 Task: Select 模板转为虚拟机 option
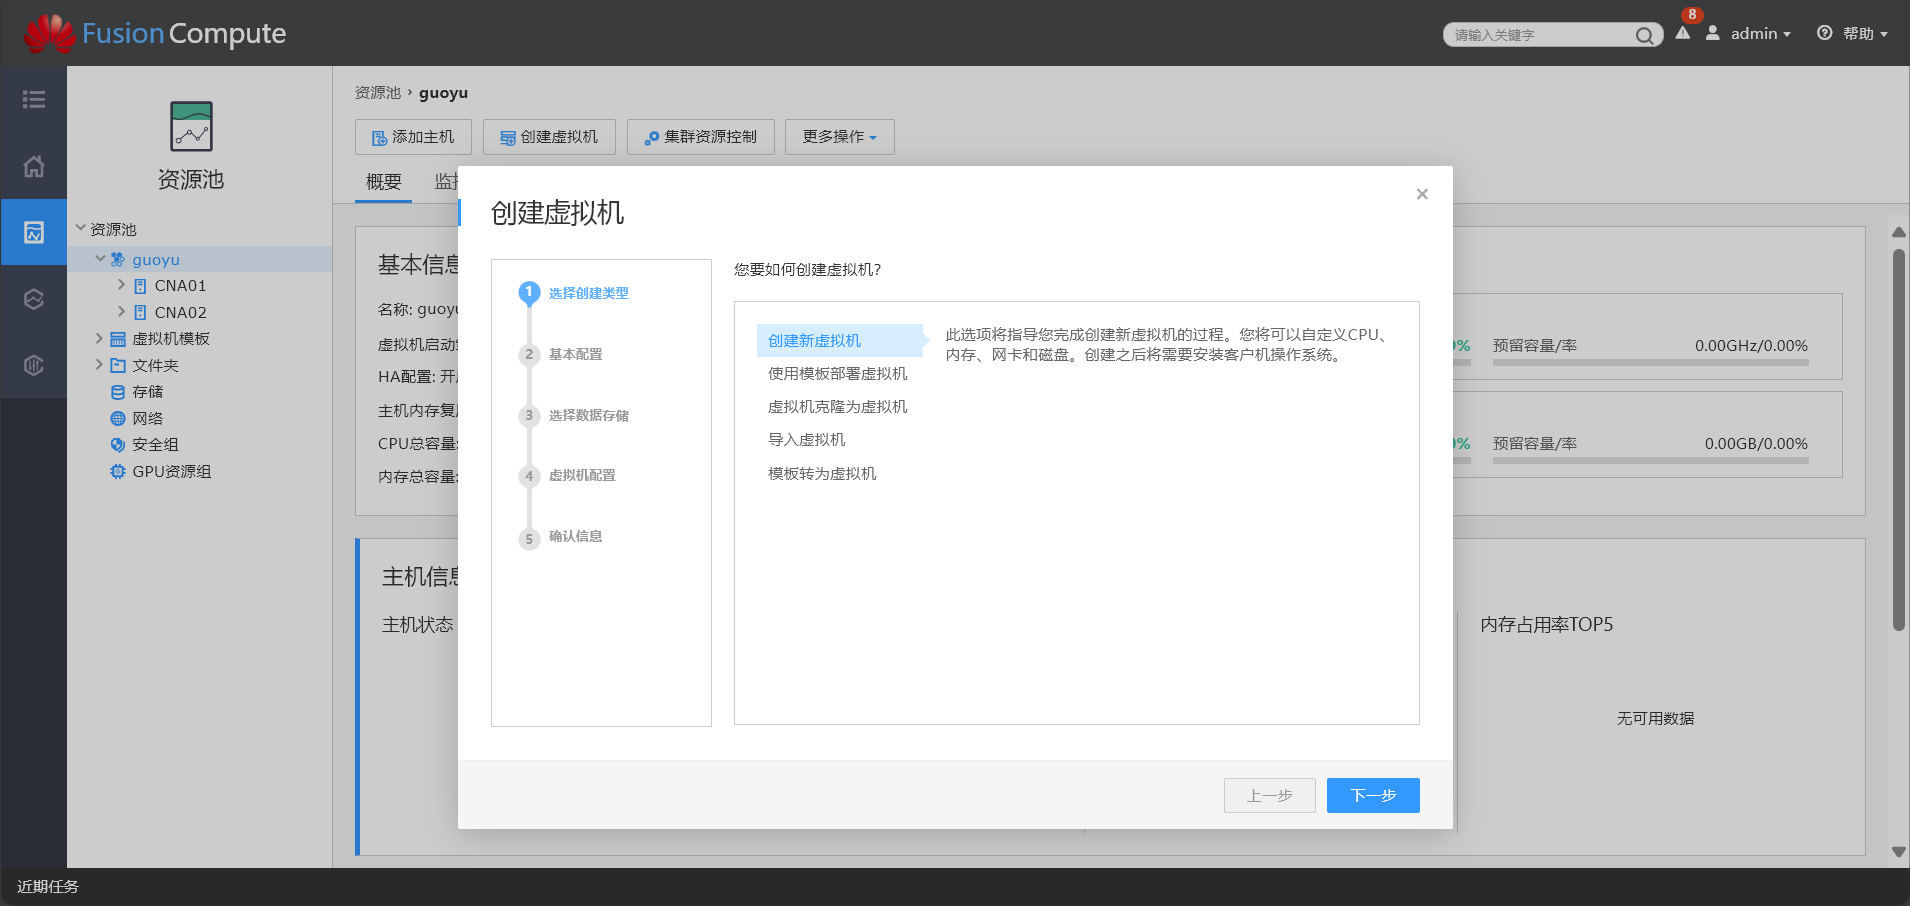(x=822, y=473)
